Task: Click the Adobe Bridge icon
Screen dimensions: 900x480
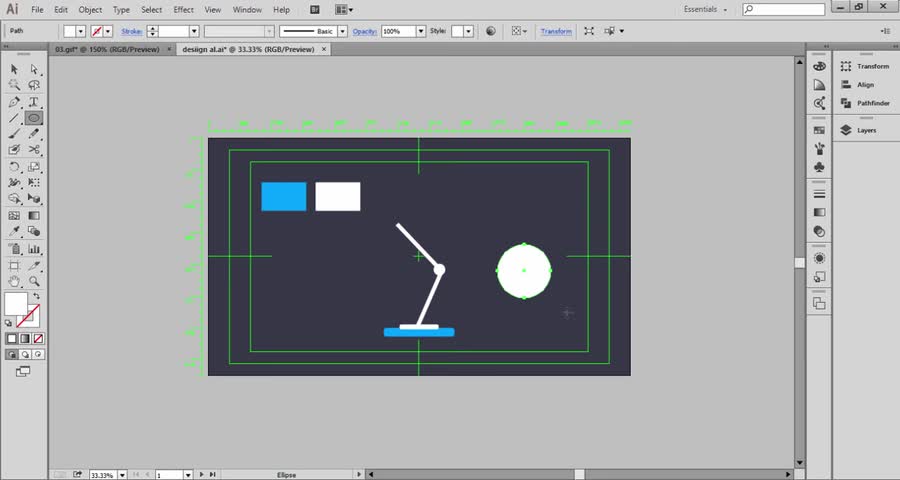Action: 315,9
